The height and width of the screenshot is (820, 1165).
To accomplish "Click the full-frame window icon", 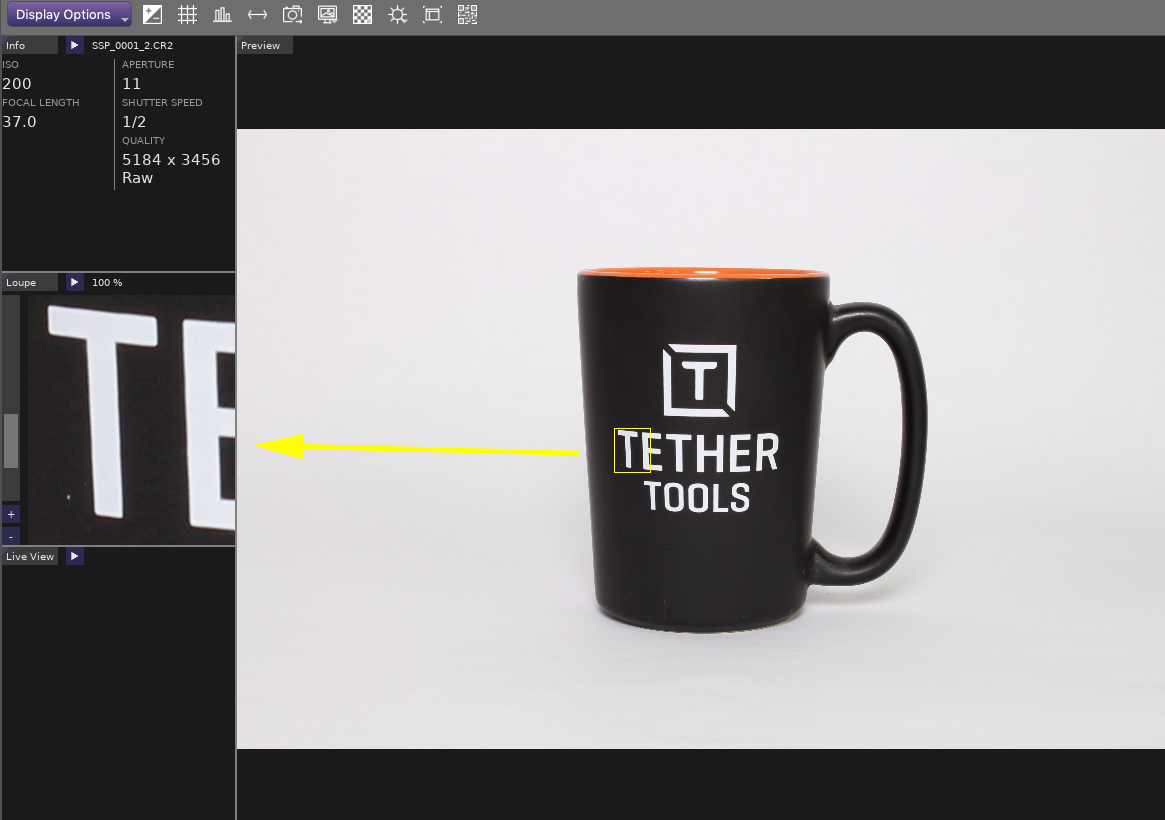I will 432,15.
